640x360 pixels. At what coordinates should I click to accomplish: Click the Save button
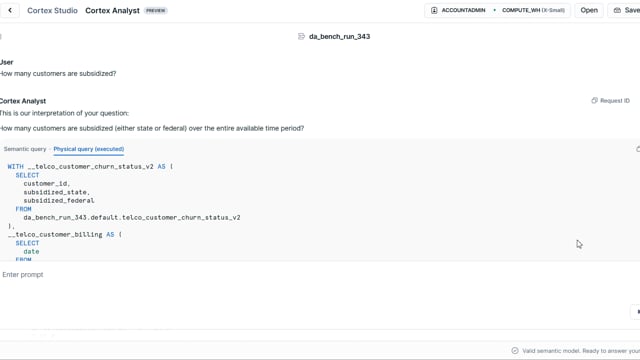point(624,10)
